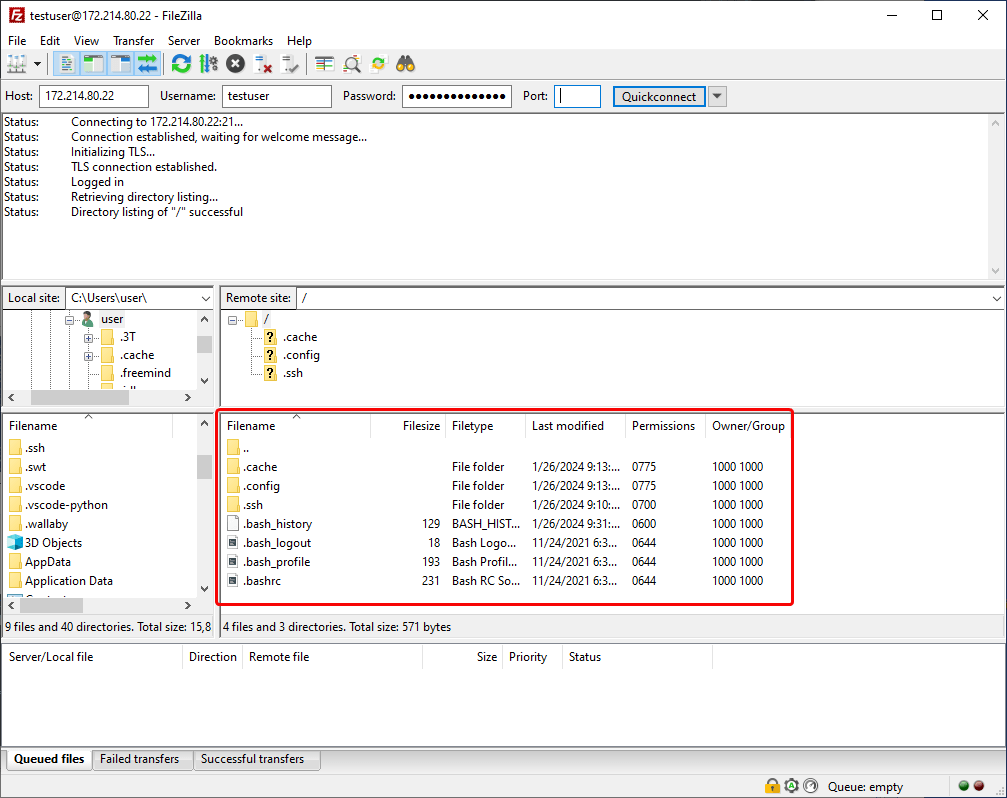Toggle transfer queue display
This screenshot has width=1007, height=798.
pos(147,64)
